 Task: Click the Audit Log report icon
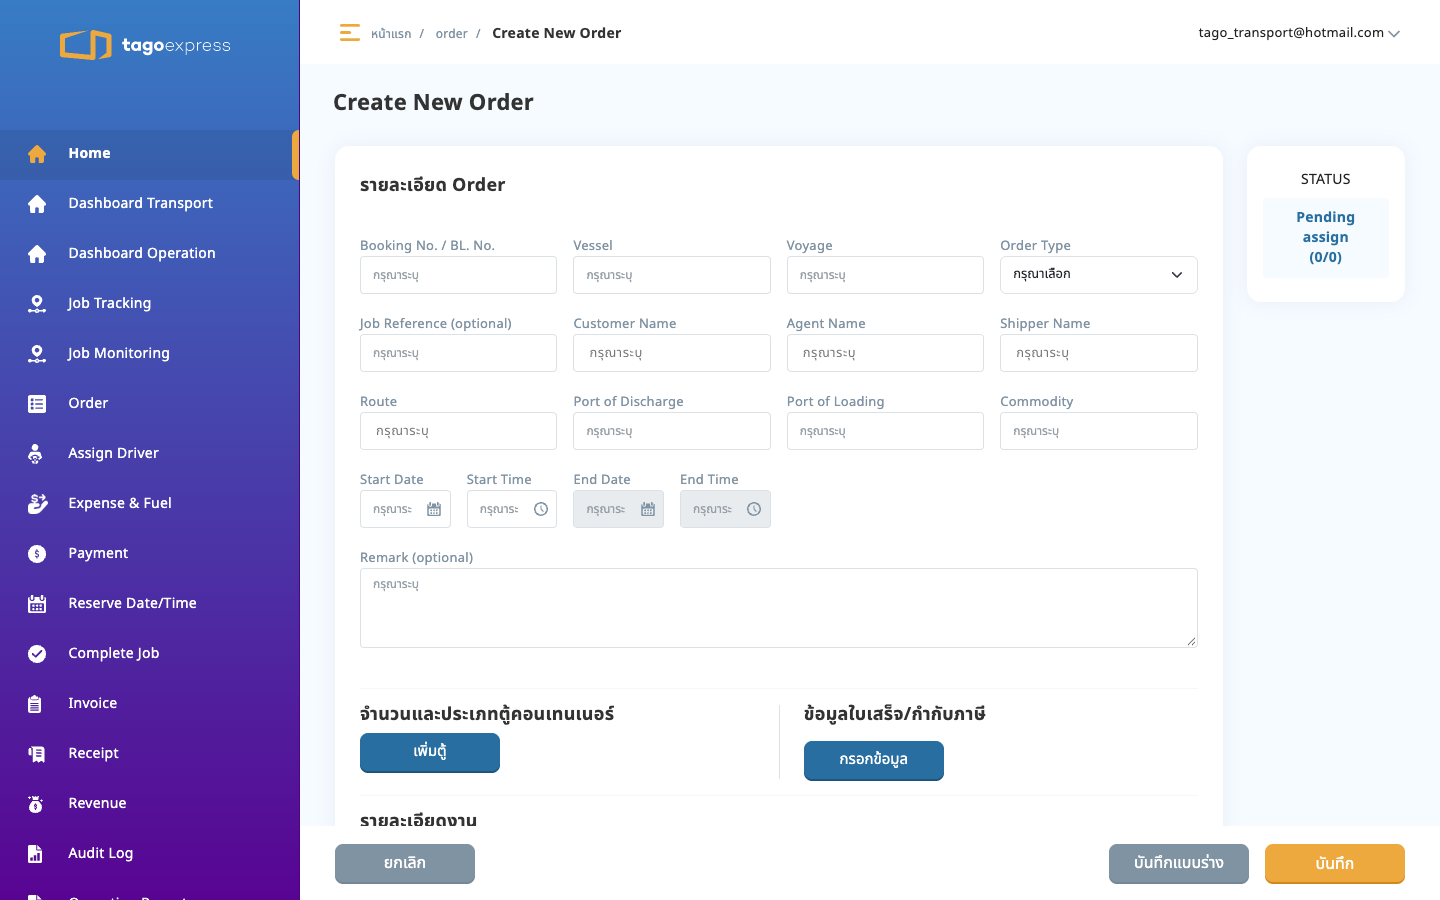tap(35, 854)
